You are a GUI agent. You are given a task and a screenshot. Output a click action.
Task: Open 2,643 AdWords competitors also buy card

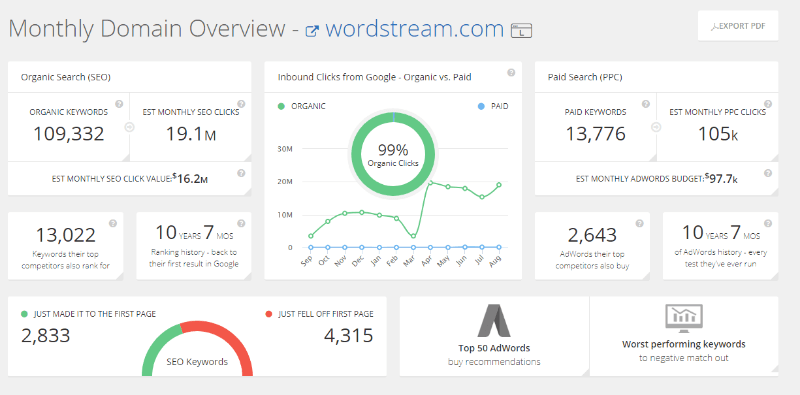pyautogui.click(x=592, y=246)
